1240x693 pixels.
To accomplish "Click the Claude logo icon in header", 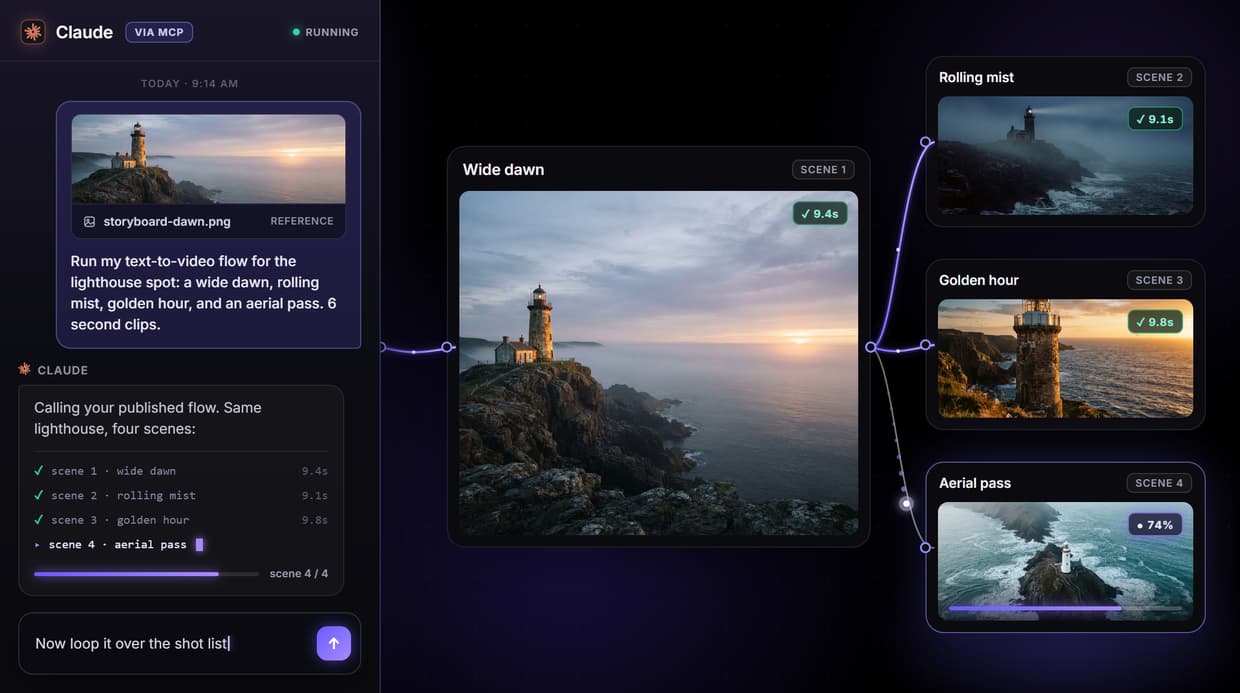I will (x=33, y=32).
